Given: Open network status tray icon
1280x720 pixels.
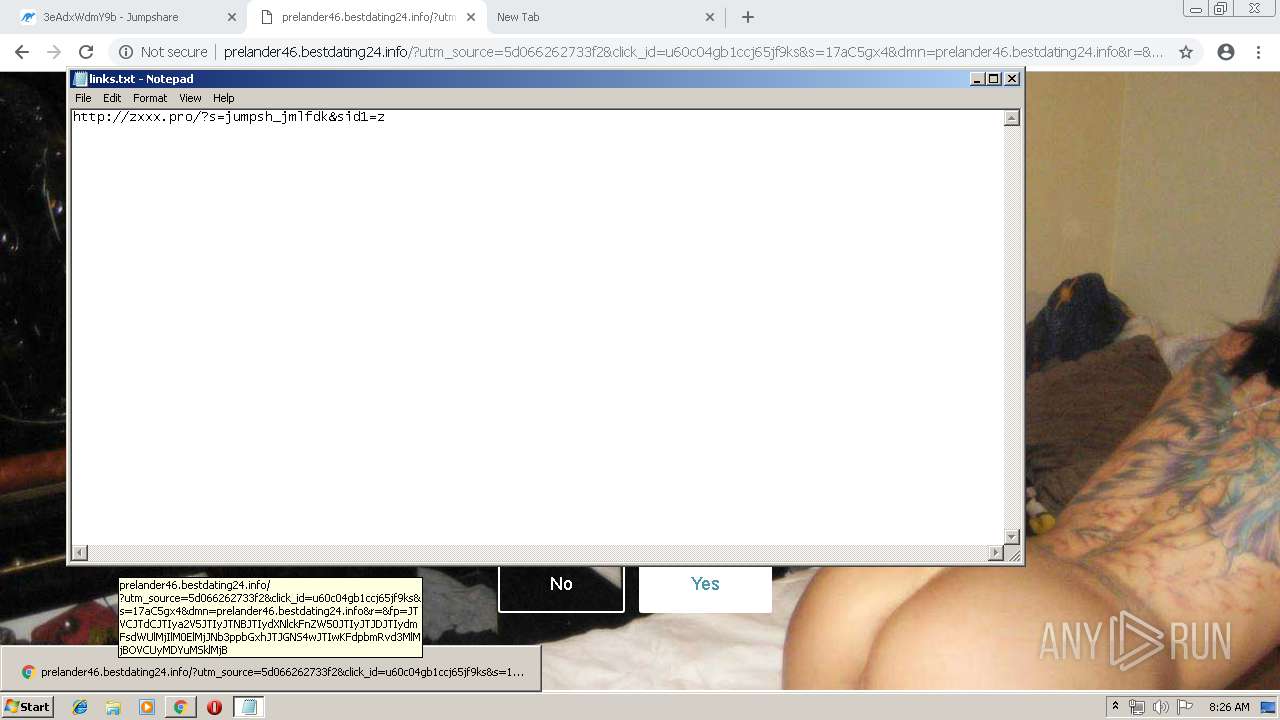Looking at the screenshot, I should [x=1137, y=707].
